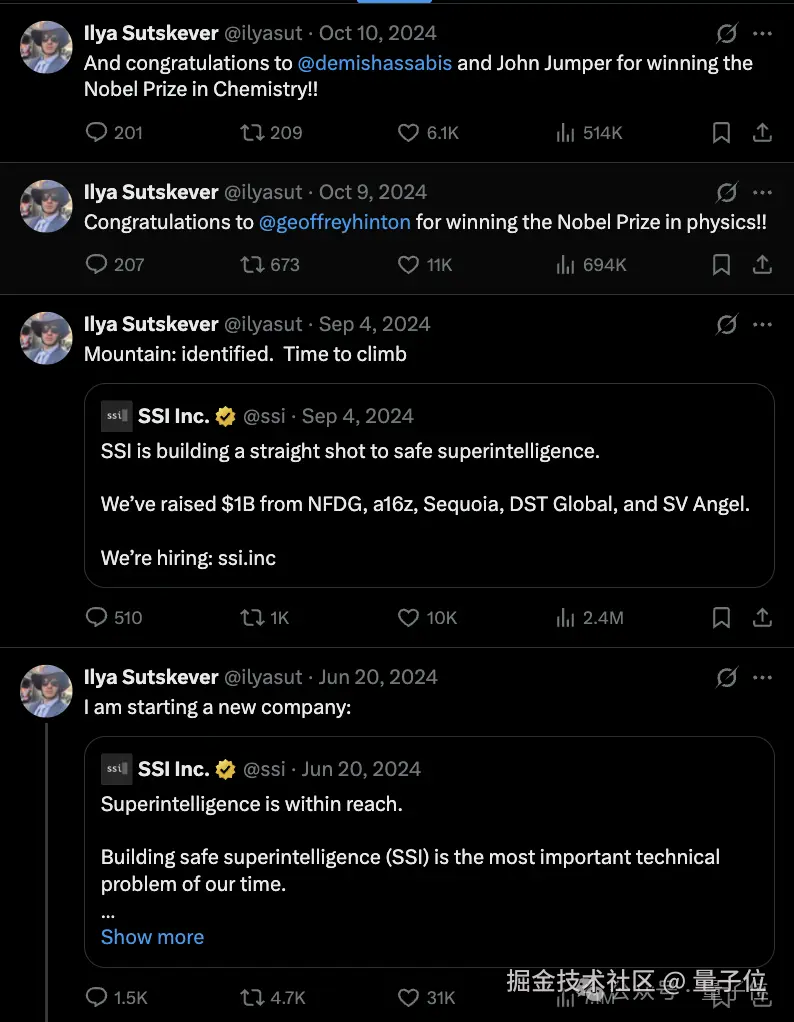
Task: Reply to the 'I am starting a new company' tweet
Action: coord(97,997)
